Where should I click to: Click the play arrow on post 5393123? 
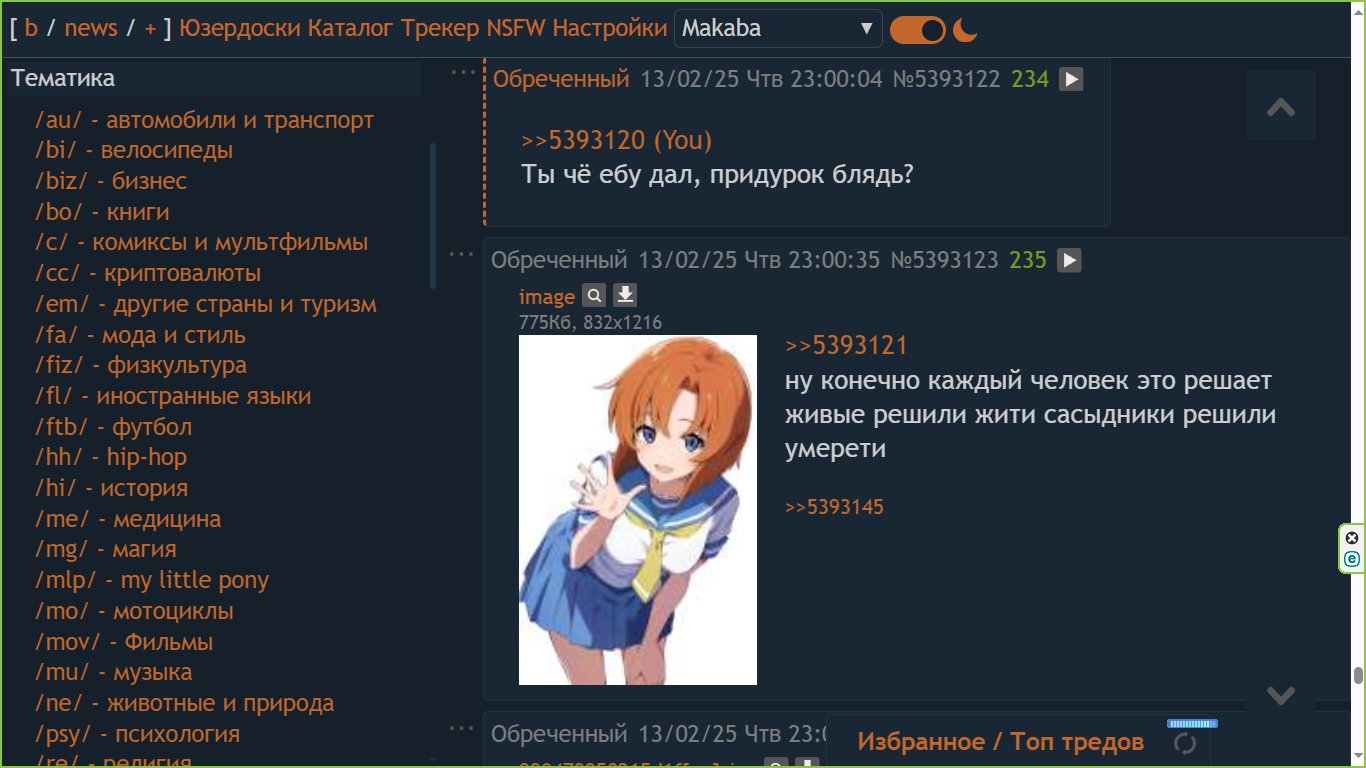click(x=1070, y=260)
